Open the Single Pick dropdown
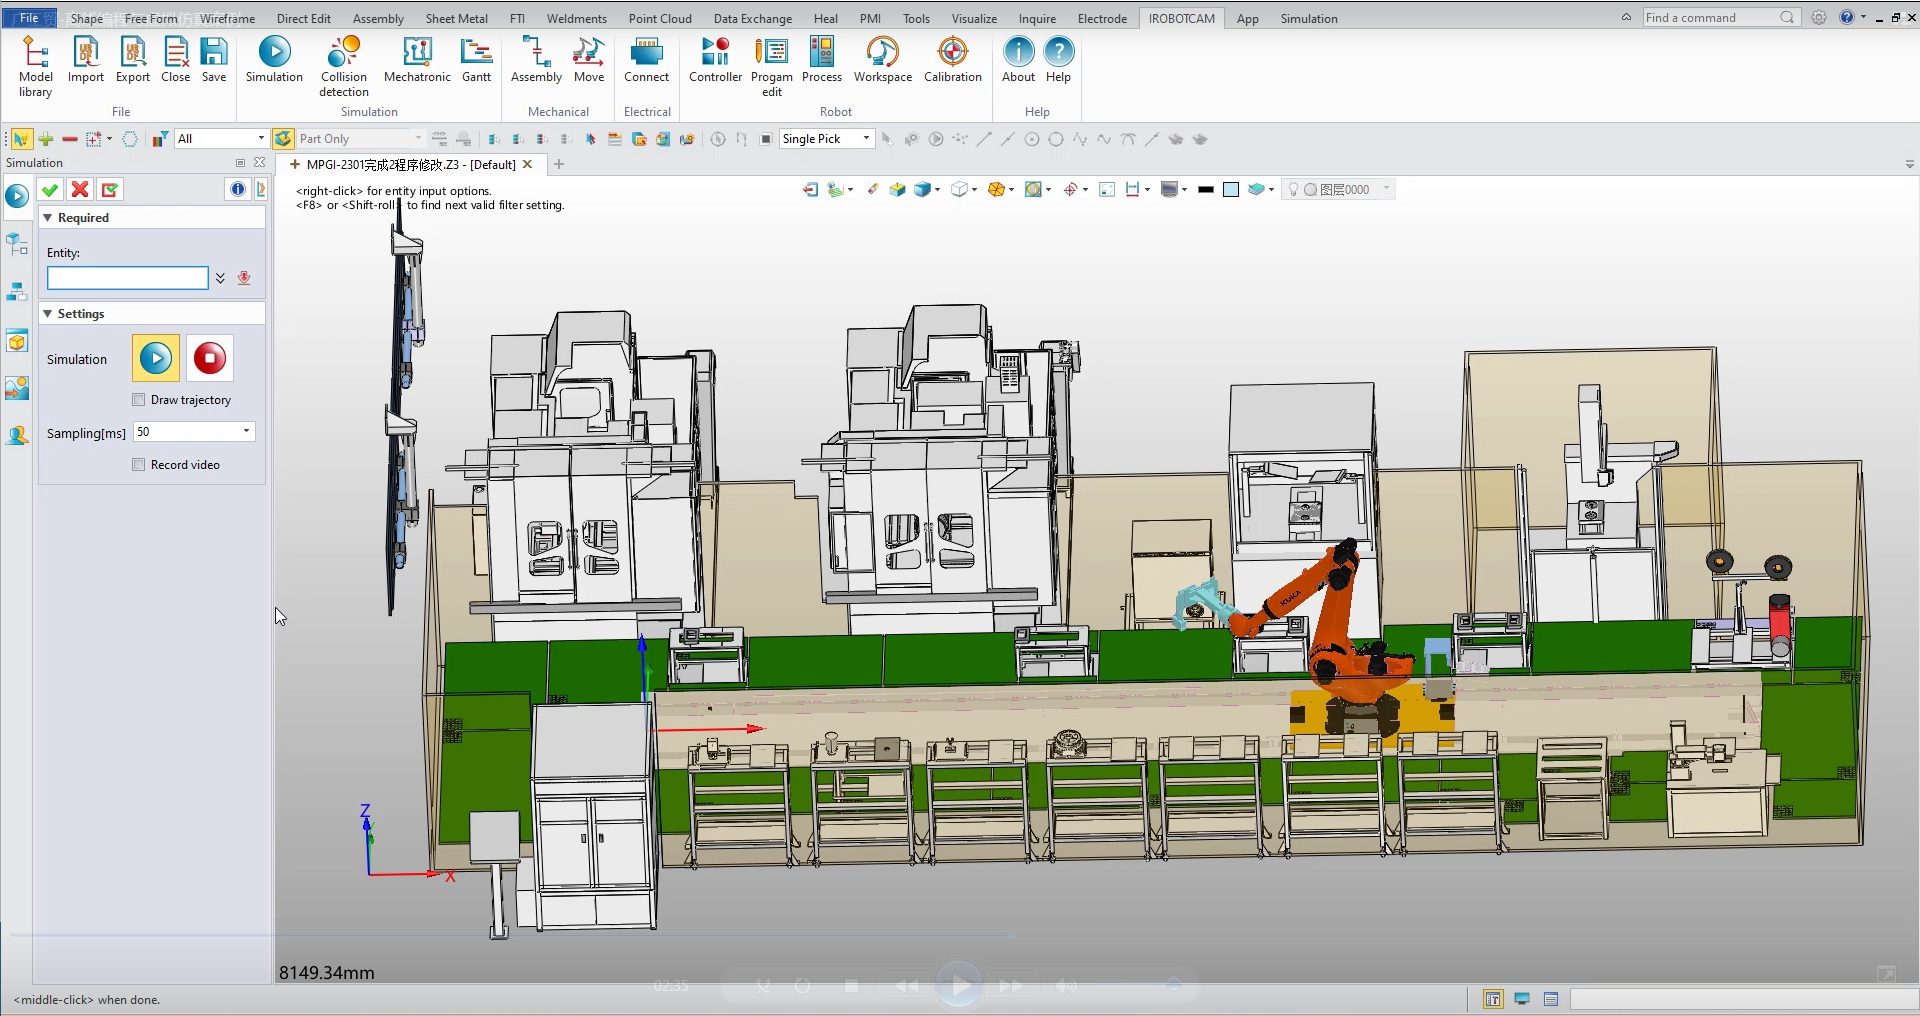Viewport: 1920px width, 1016px height. pyautogui.click(x=866, y=139)
